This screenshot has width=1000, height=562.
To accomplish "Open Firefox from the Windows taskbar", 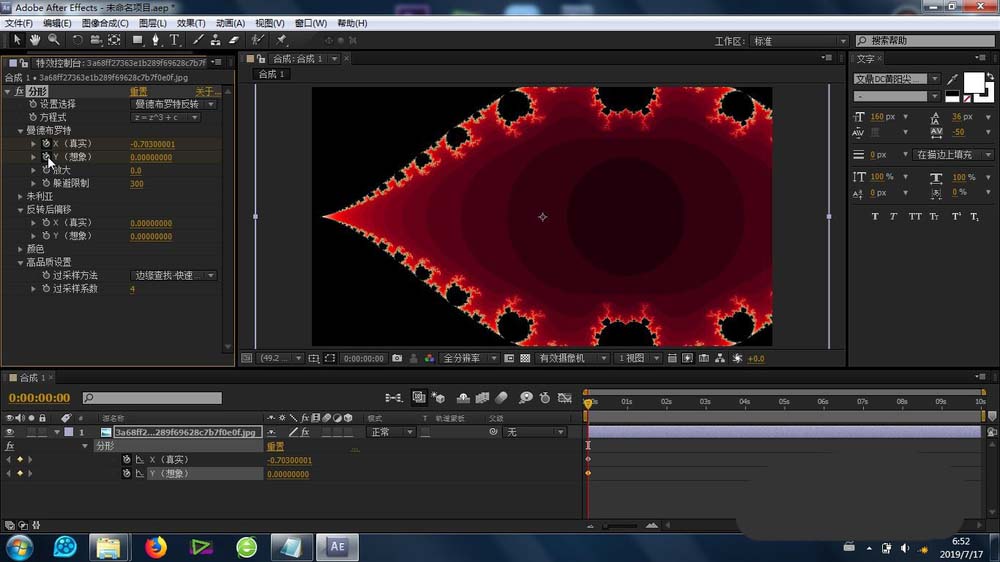I will click(x=155, y=546).
